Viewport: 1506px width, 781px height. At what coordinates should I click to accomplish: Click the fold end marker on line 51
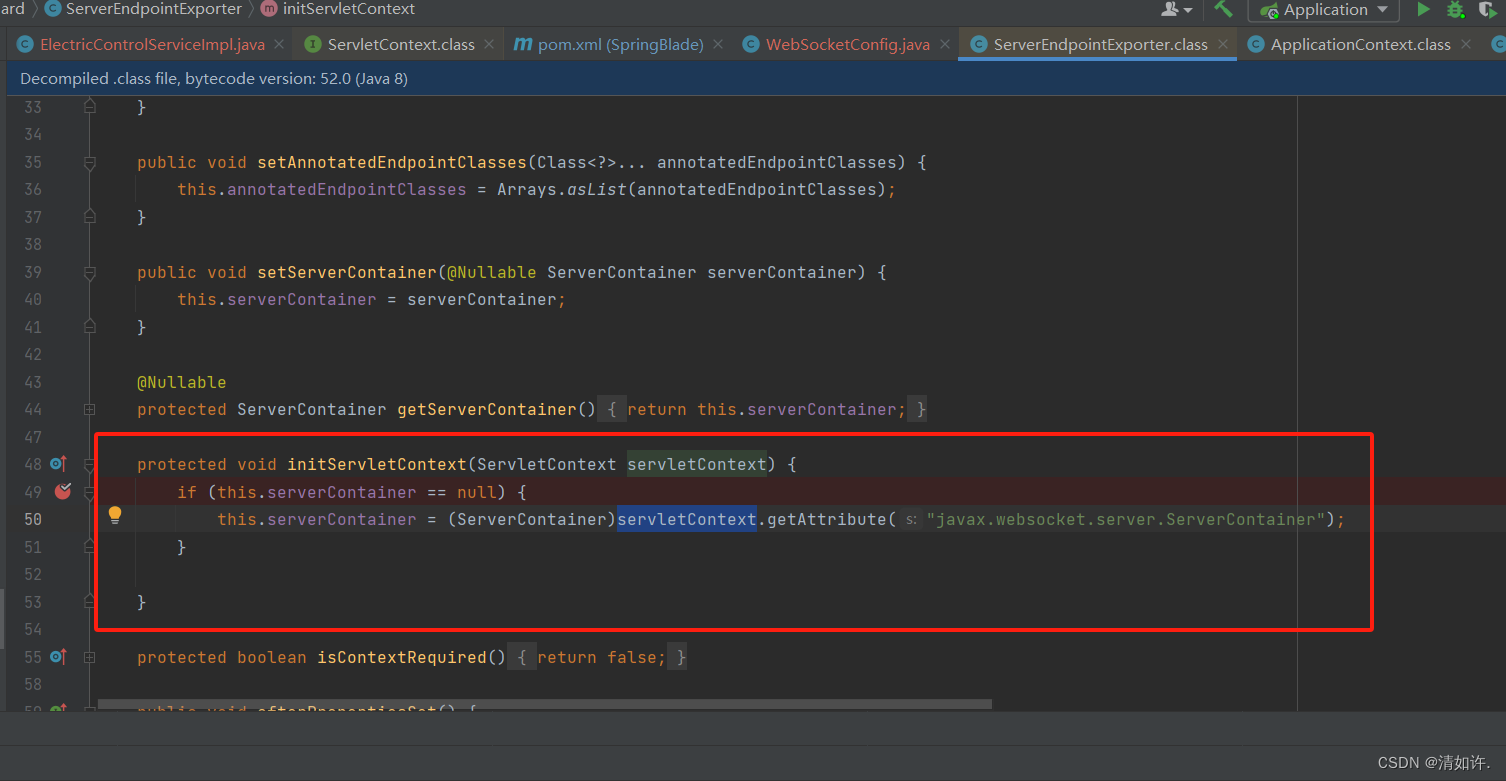click(x=90, y=546)
